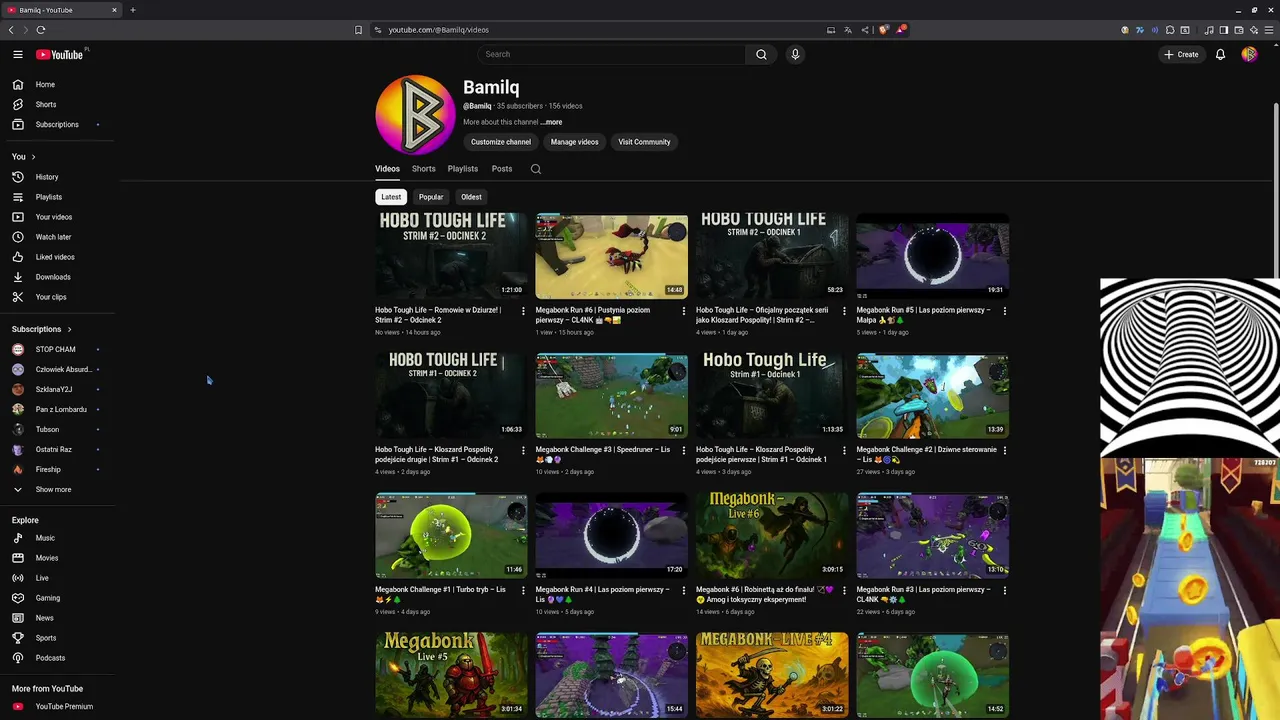Expand the Subscriptions section header
The image size is (1280, 720).
[x=42, y=329]
